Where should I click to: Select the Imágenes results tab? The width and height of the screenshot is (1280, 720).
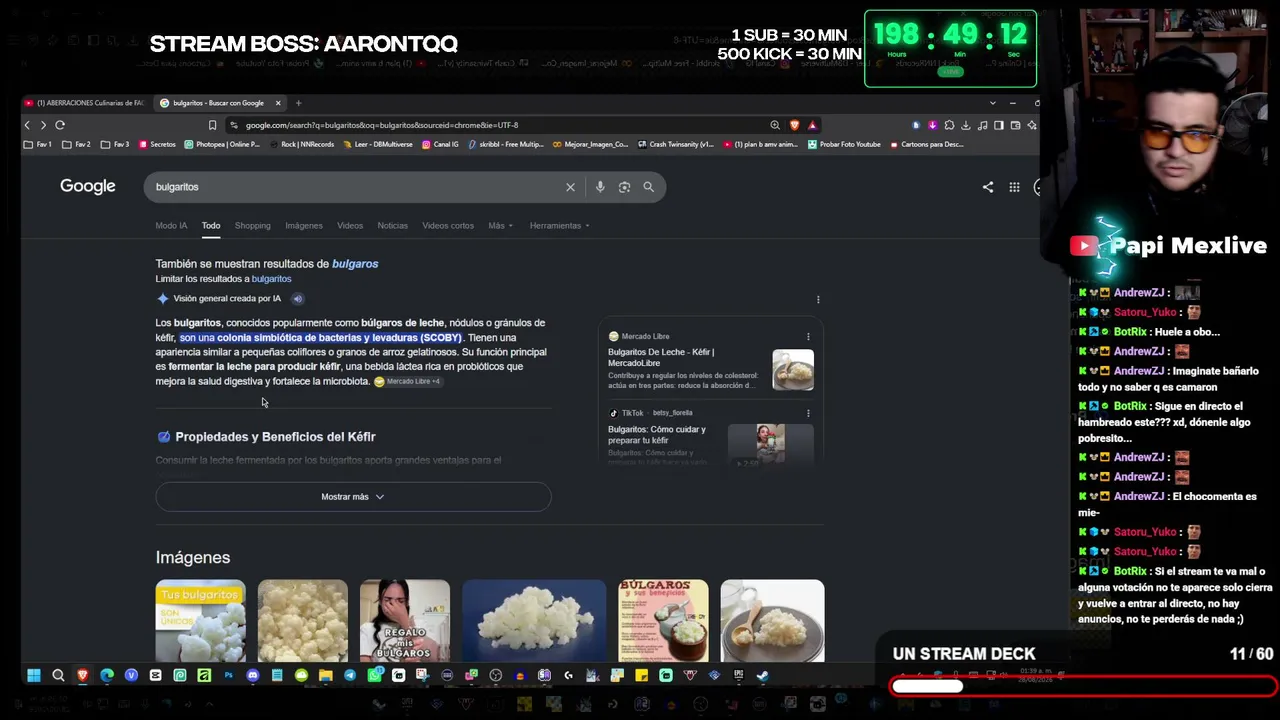304,226
